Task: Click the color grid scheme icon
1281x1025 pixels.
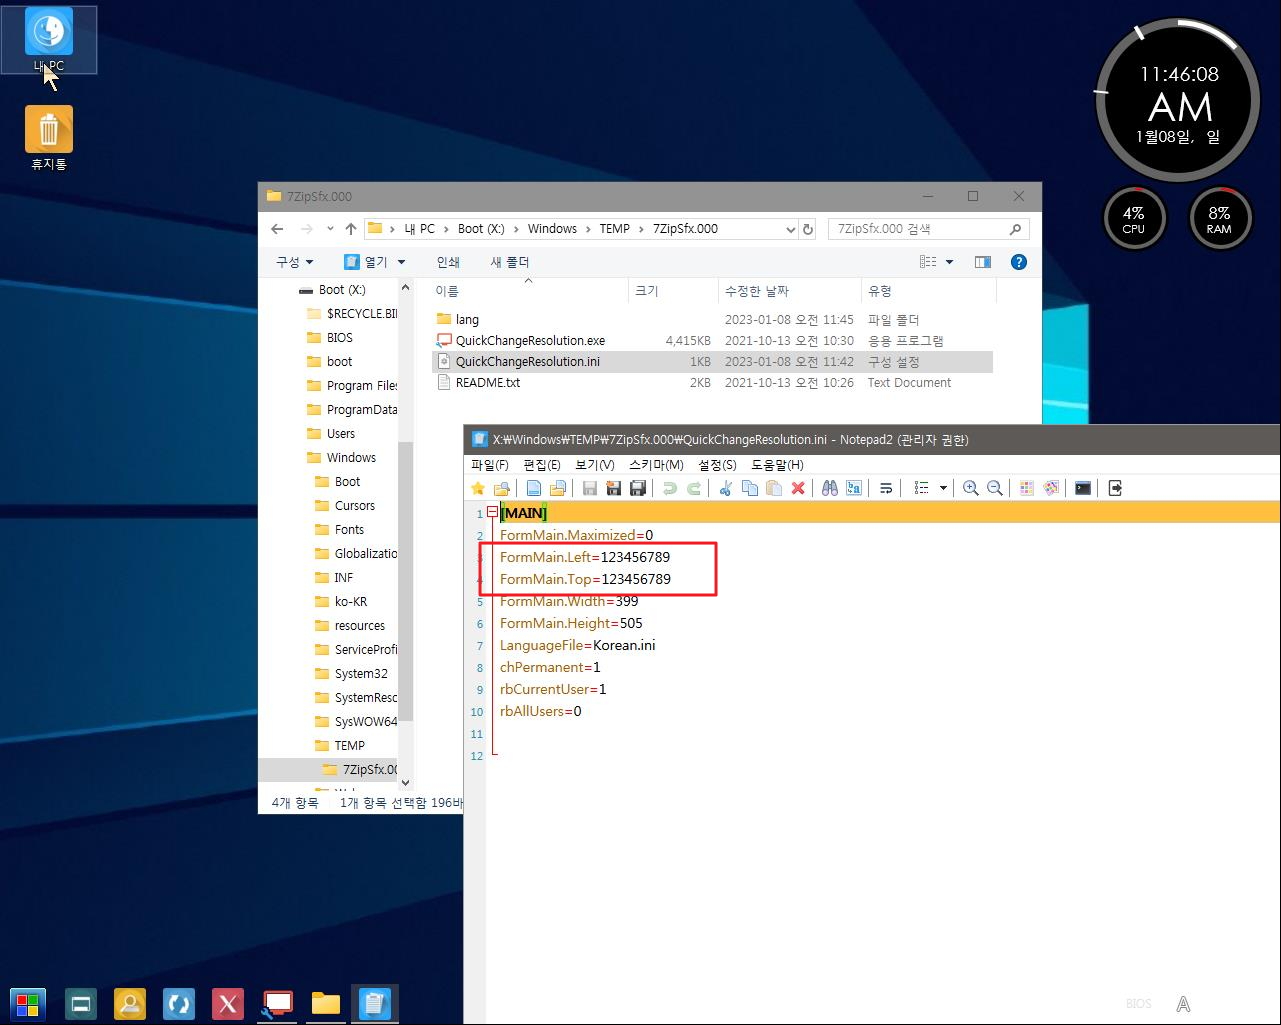Action: tap(1027, 488)
